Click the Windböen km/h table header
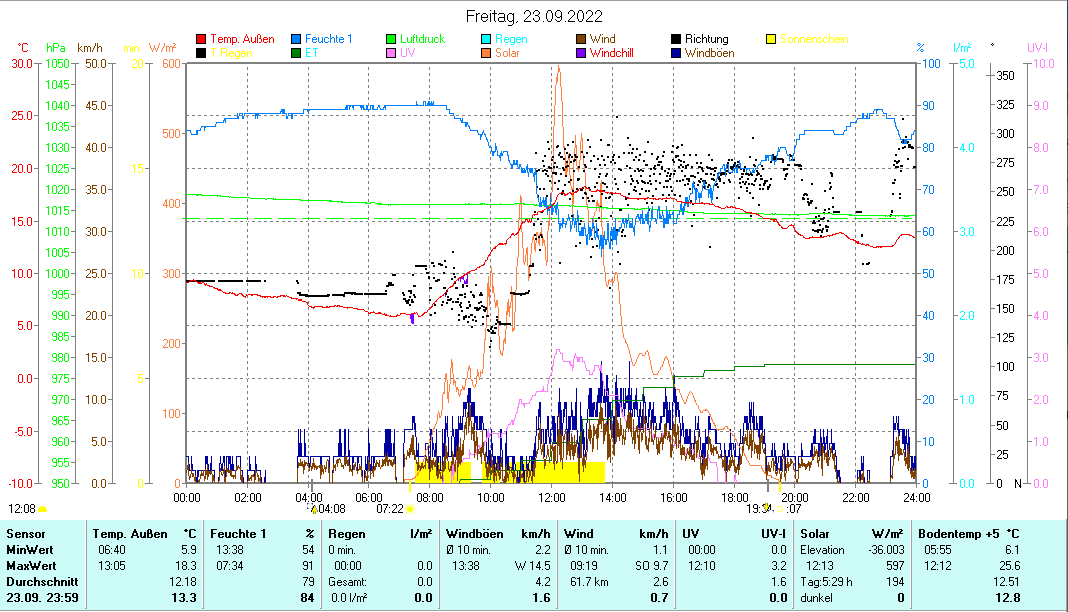 [498, 534]
